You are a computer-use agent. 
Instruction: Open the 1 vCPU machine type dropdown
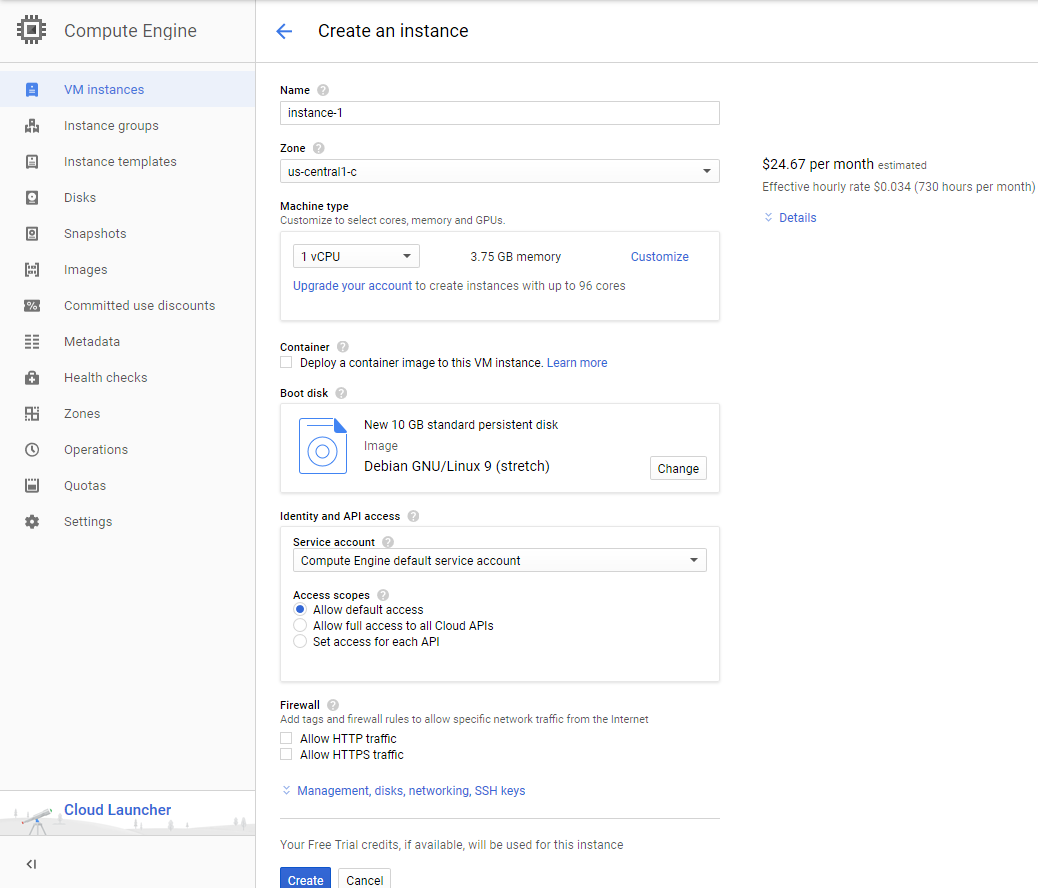click(x=356, y=256)
